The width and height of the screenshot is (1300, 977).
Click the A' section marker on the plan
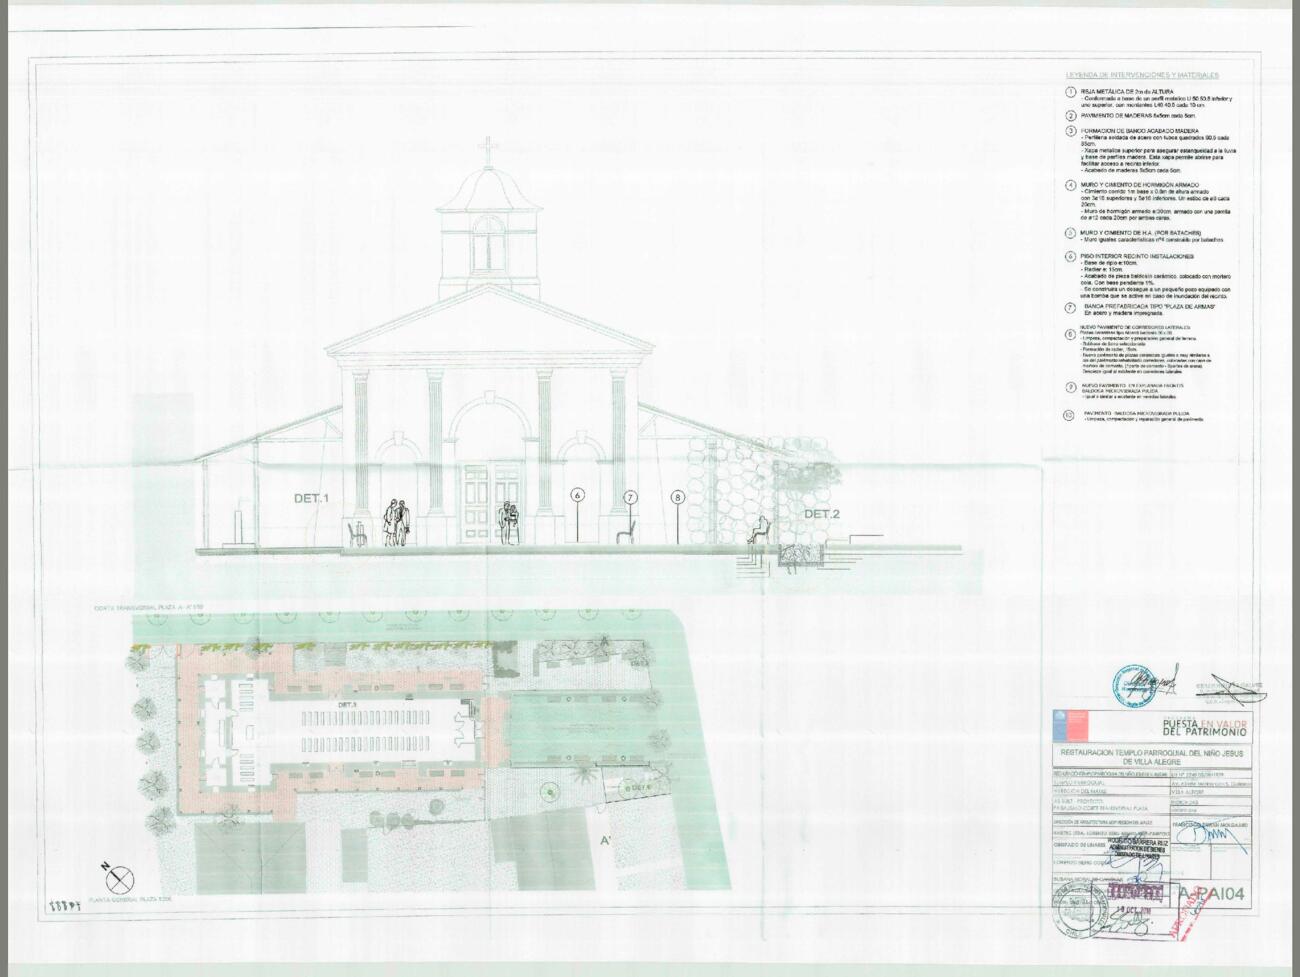pyautogui.click(x=606, y=840)
